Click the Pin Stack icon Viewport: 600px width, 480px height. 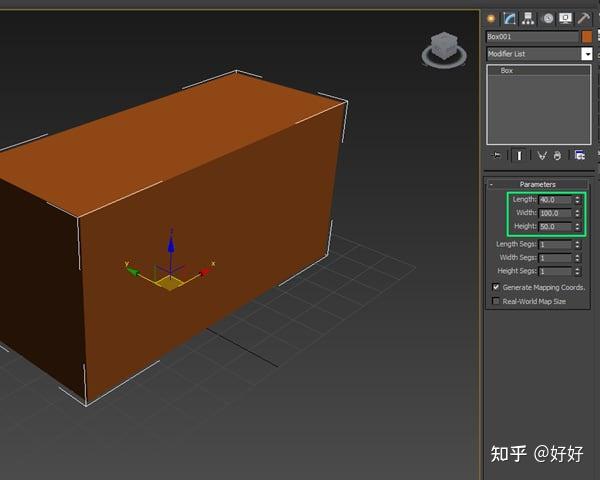point(496,155)
